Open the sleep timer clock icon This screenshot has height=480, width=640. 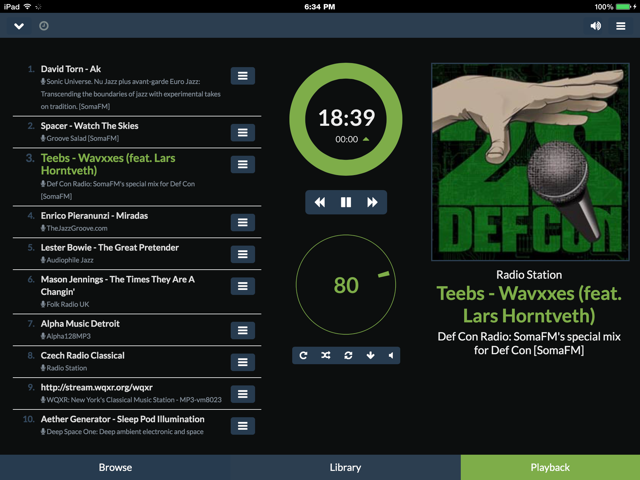44,26
